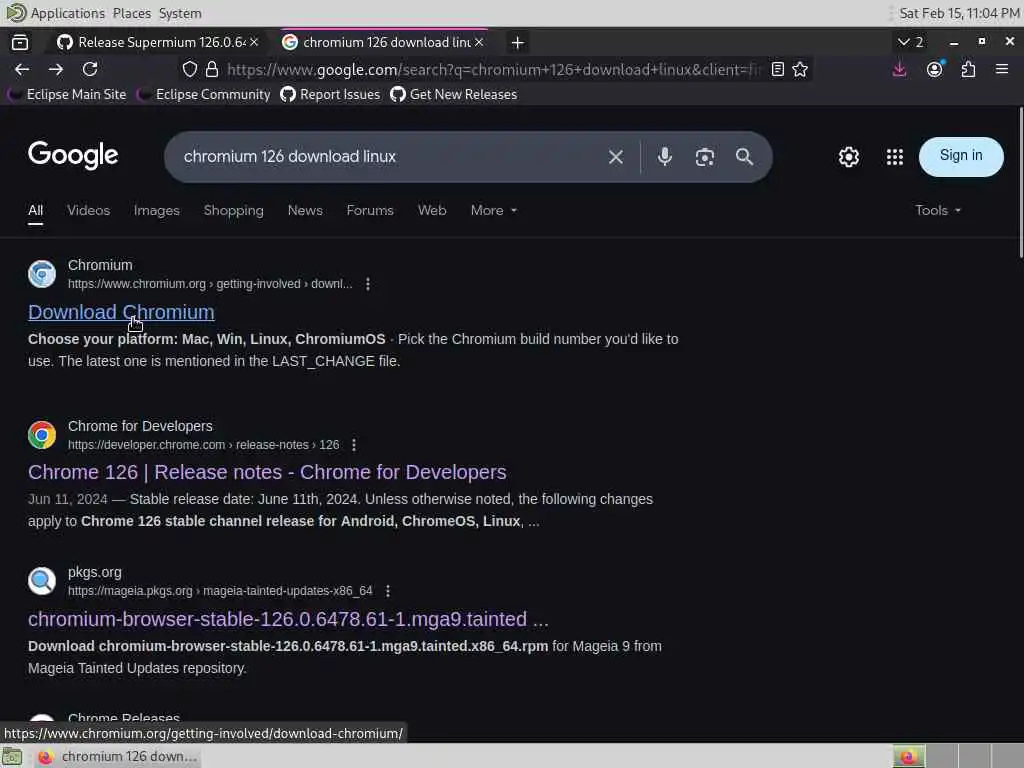This screenshot has width=1024, height=768.
Task: Expand the list-all-tabs dropdown
Action: [910, 42]
